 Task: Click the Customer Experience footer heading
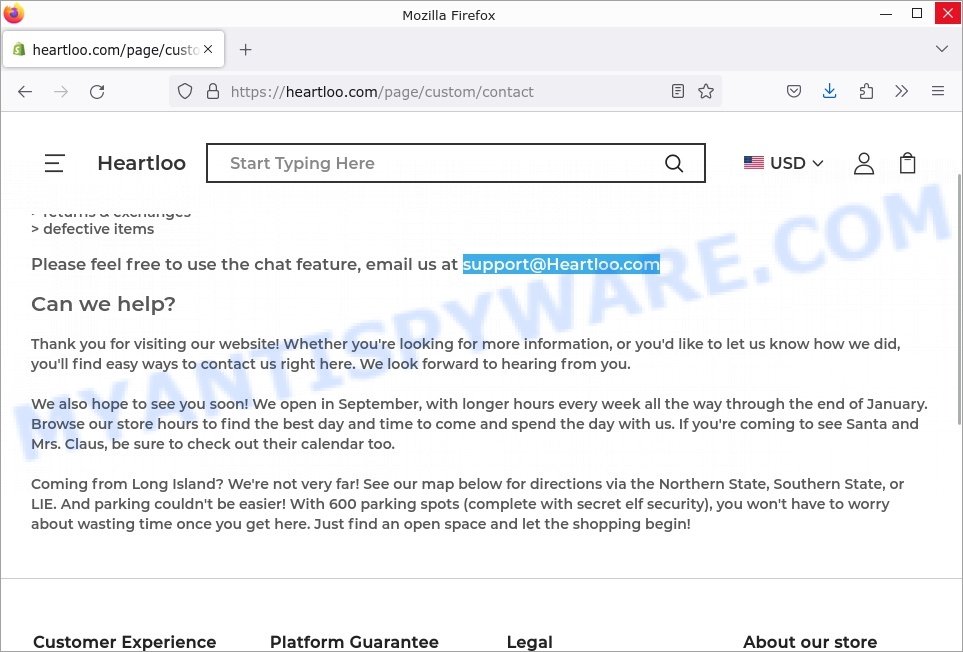point(125,642)
